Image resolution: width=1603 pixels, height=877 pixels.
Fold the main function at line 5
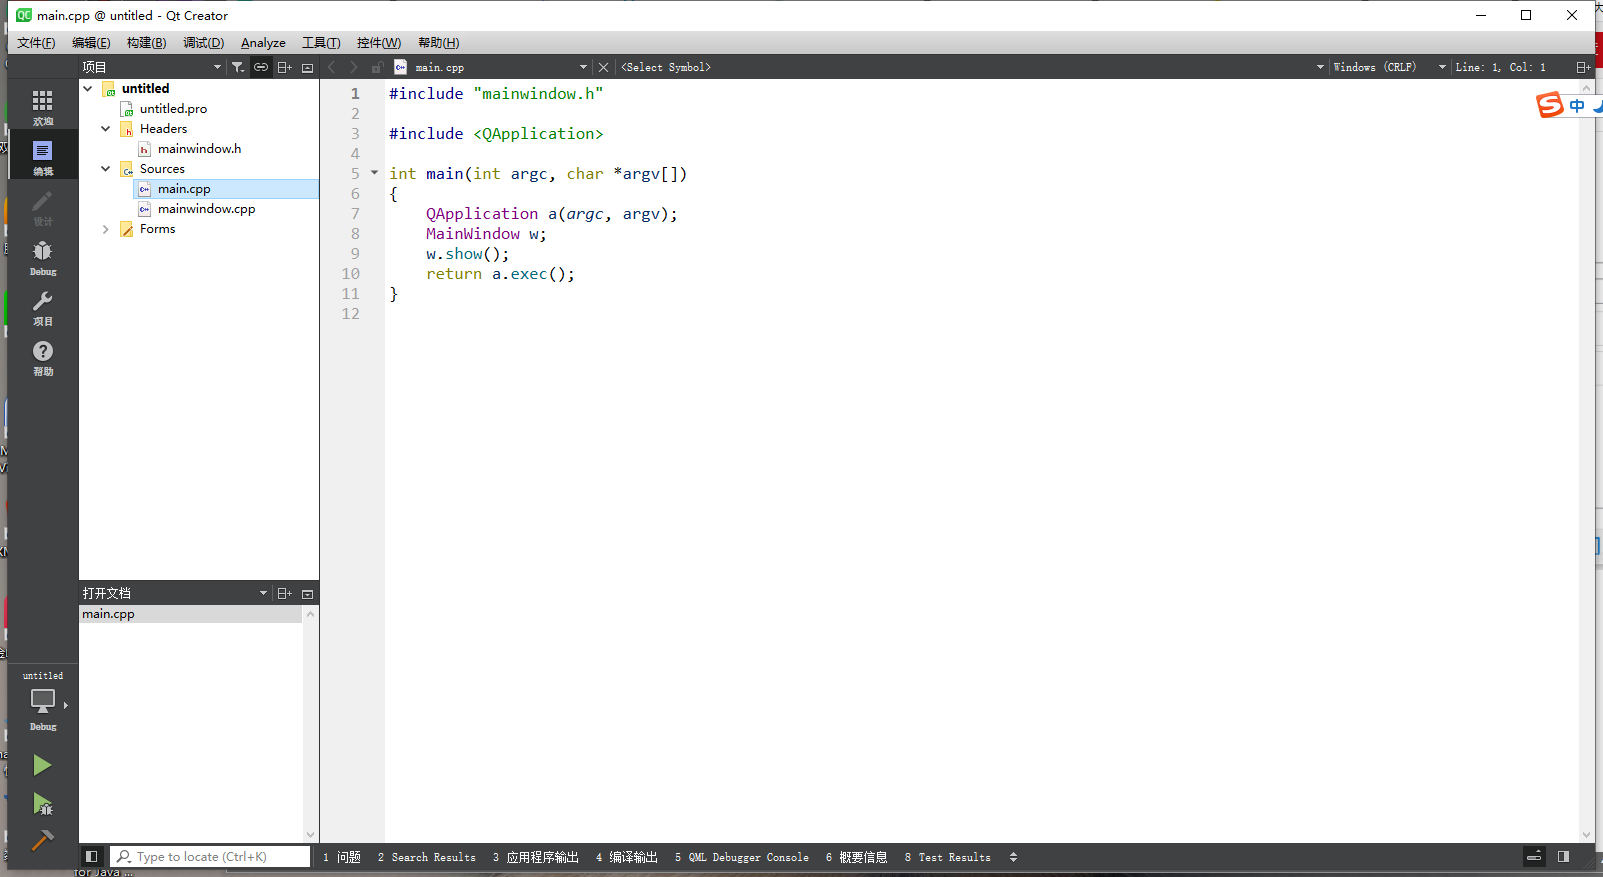coord(375,173)
